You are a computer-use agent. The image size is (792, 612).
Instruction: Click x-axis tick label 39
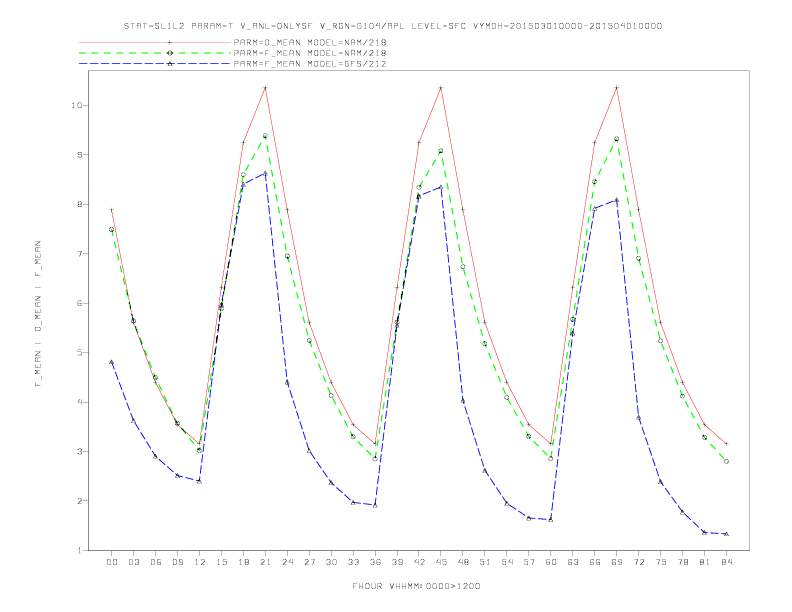click(x=397, y=562)
